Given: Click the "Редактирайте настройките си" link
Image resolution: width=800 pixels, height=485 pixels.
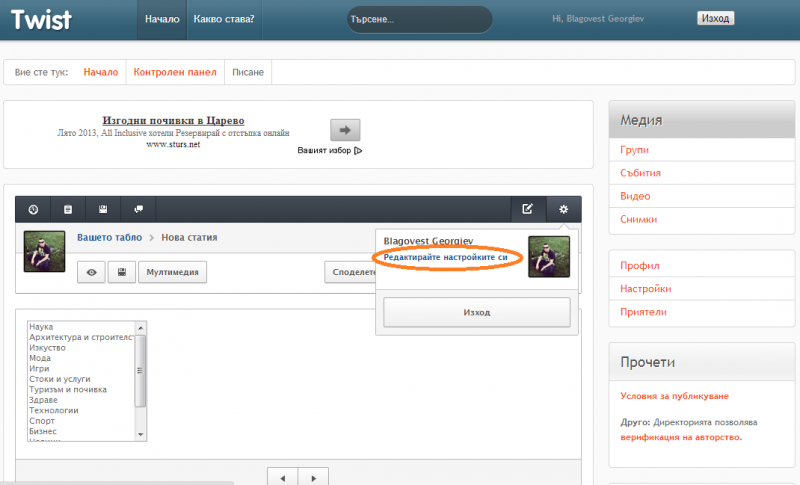Looking at the screenshot, I should point(446,257).
